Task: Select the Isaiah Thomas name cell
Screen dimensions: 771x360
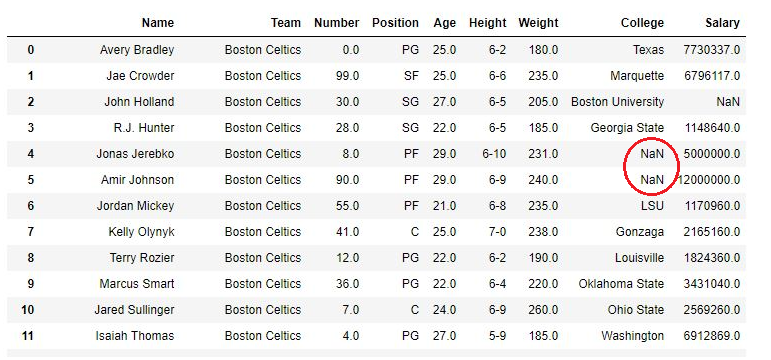Action: point(134,336)
